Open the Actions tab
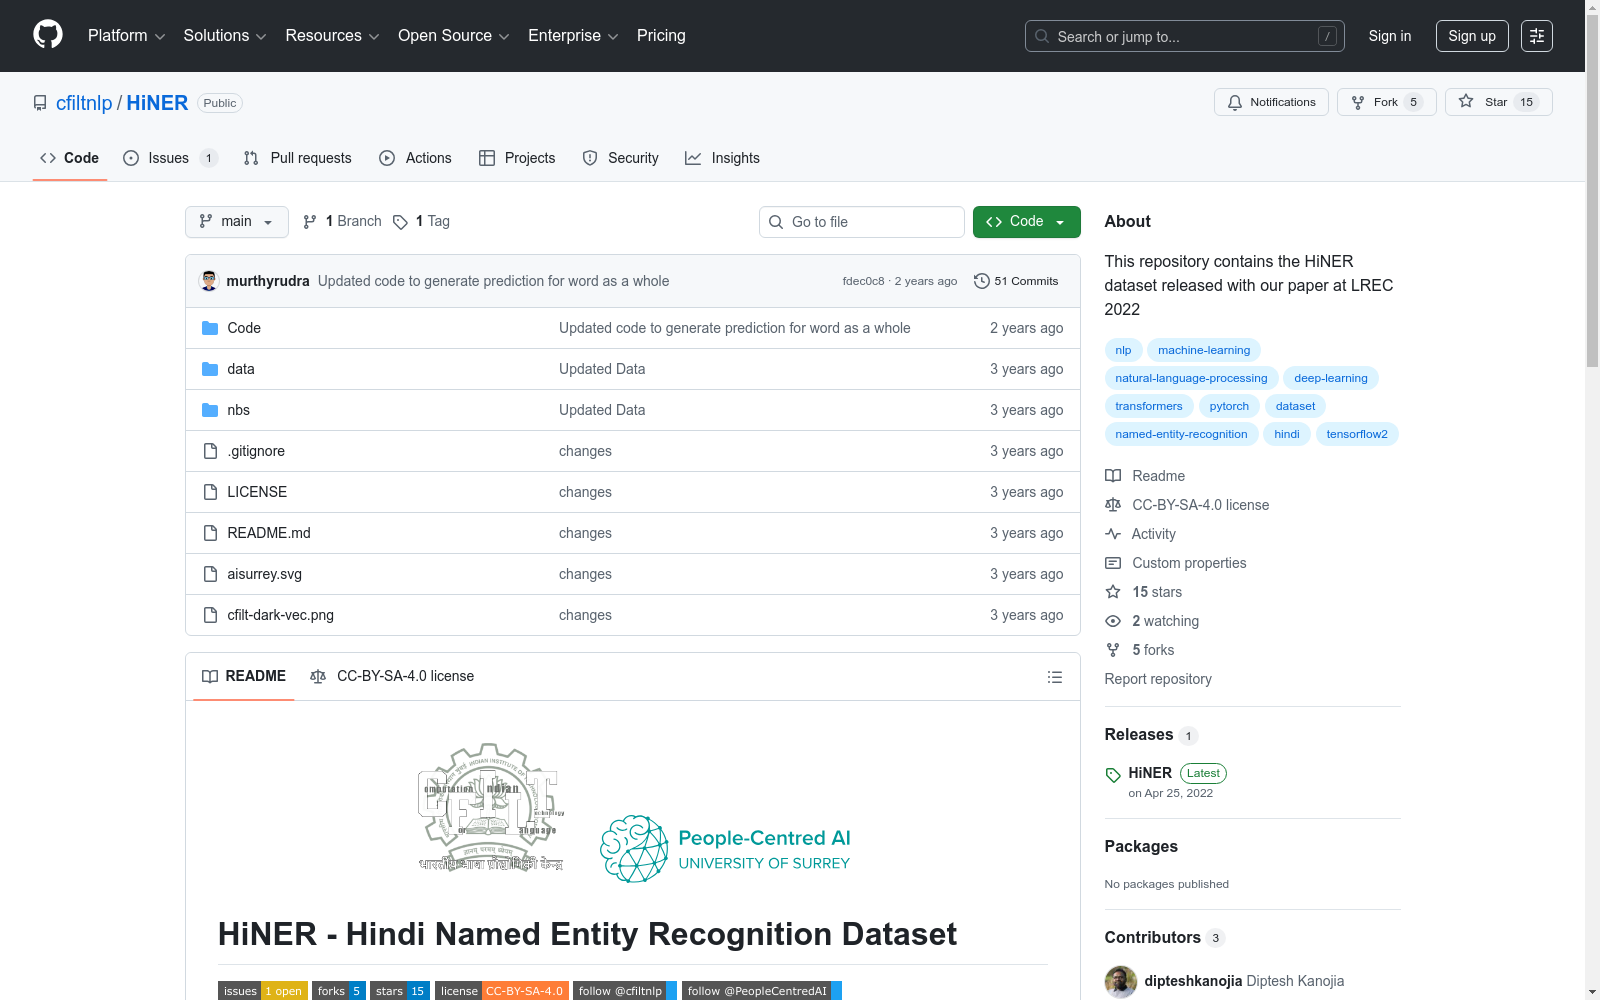 point(416,158)
